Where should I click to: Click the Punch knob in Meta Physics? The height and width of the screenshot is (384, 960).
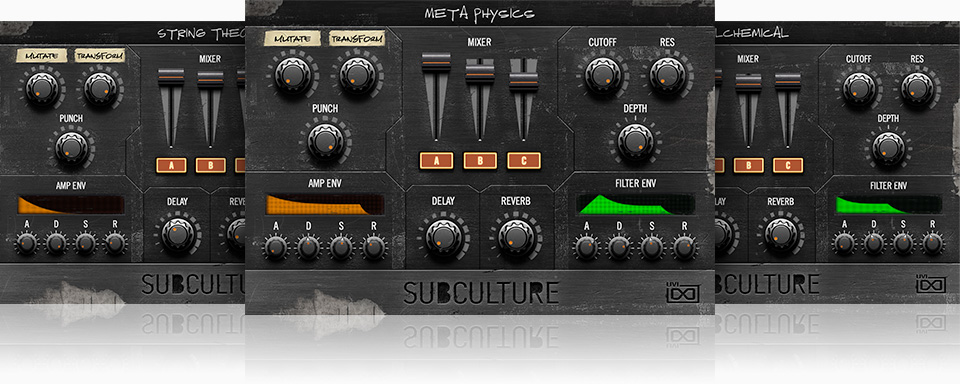coord(326,141)
